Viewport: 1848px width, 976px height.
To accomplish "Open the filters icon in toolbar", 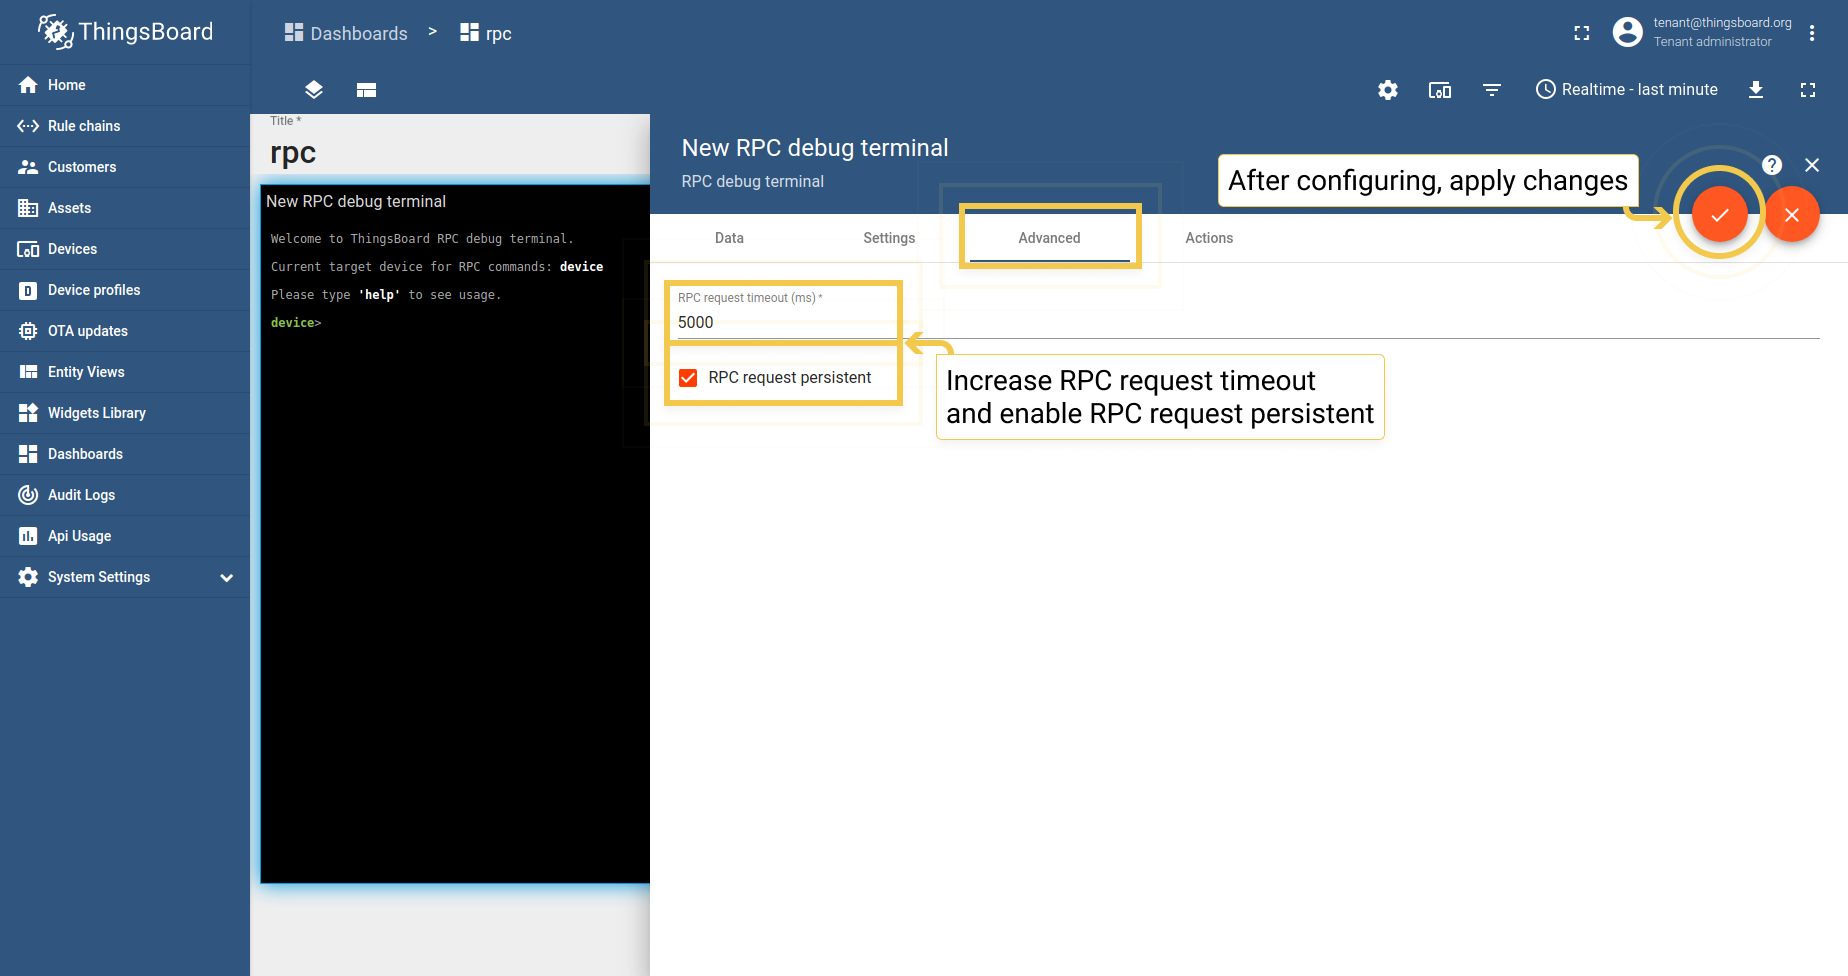I will click(1491, 90).
